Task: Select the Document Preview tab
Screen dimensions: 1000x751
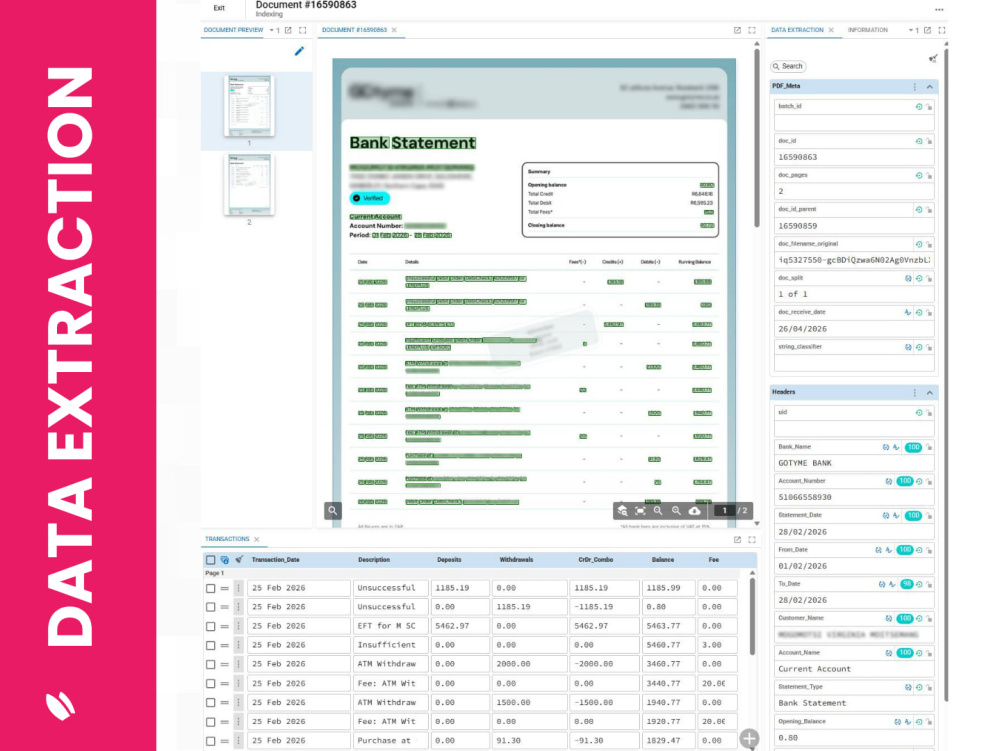Action: click(233, 30)
